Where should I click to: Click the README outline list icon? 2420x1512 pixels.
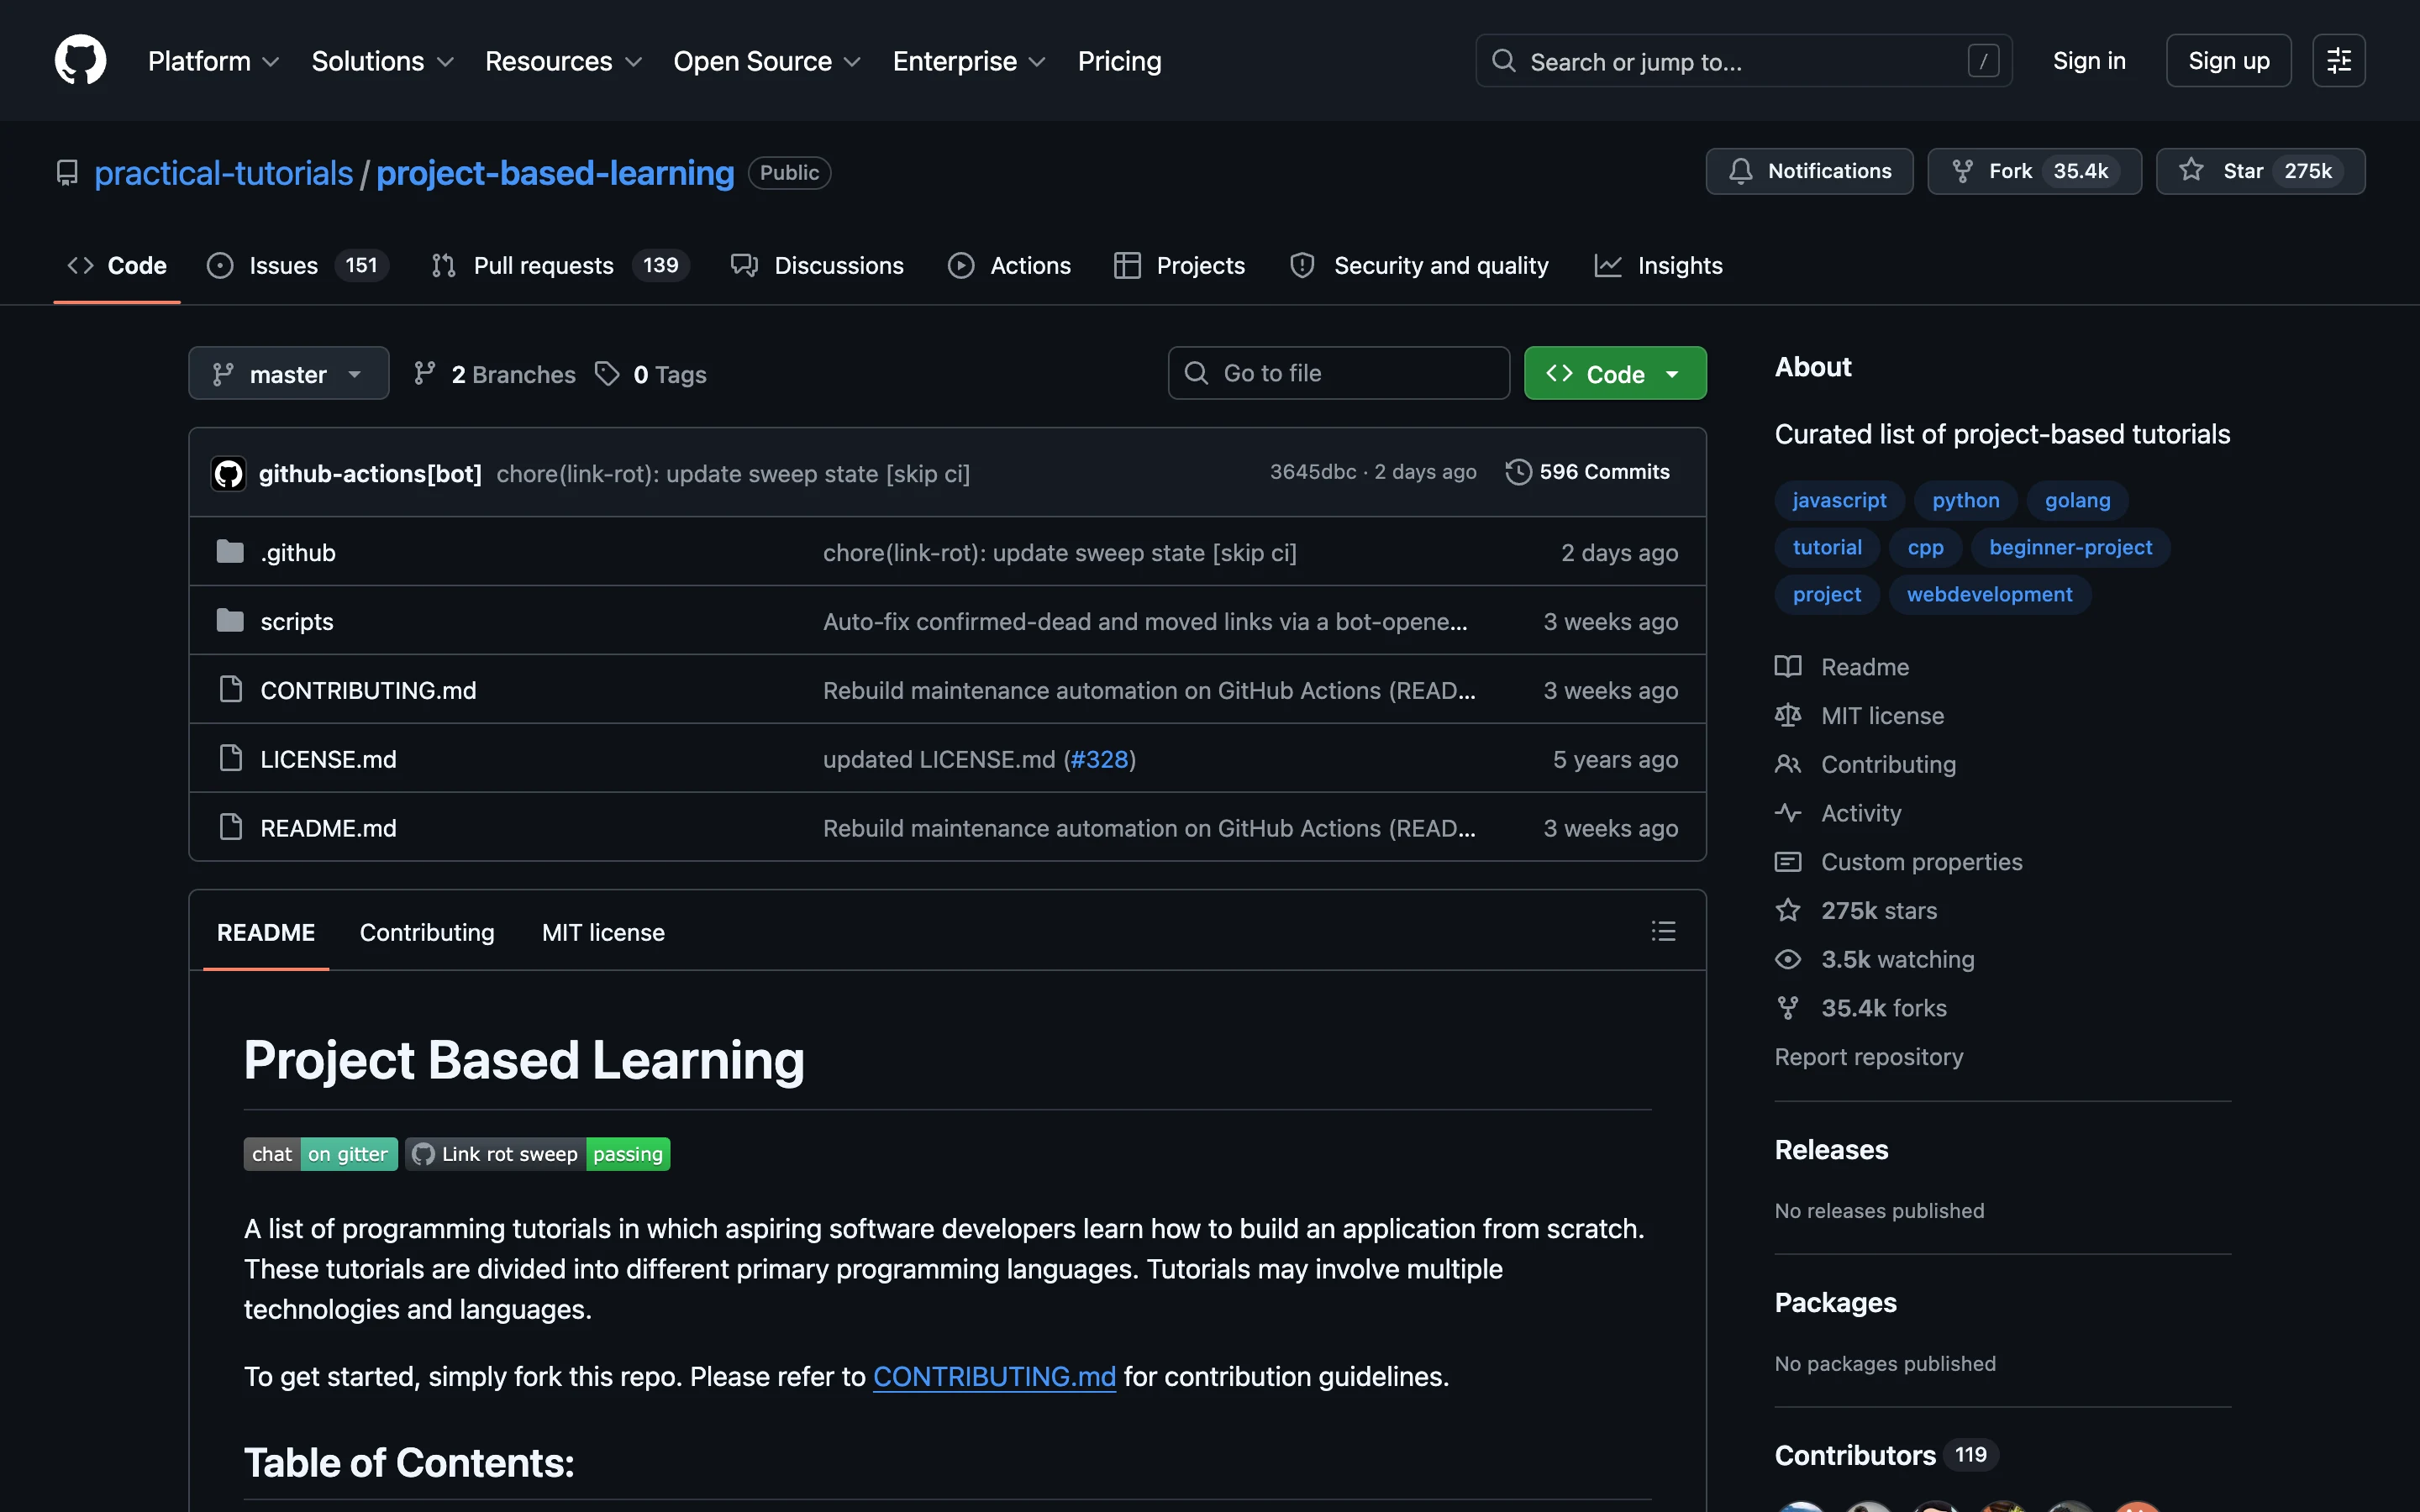1663,931
